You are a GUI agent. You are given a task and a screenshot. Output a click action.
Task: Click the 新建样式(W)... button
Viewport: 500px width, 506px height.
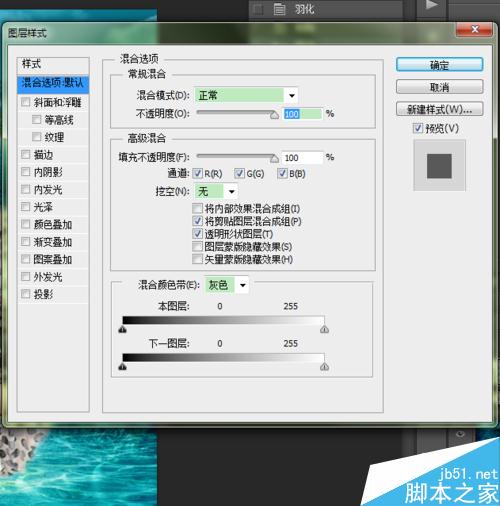[x=440, y=109]
